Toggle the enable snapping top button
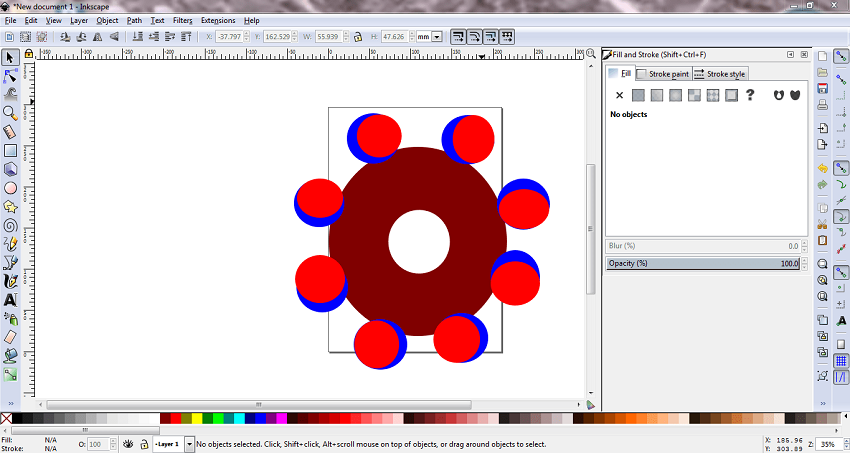This screenshot has height=453, width=850. click(841, 56)
